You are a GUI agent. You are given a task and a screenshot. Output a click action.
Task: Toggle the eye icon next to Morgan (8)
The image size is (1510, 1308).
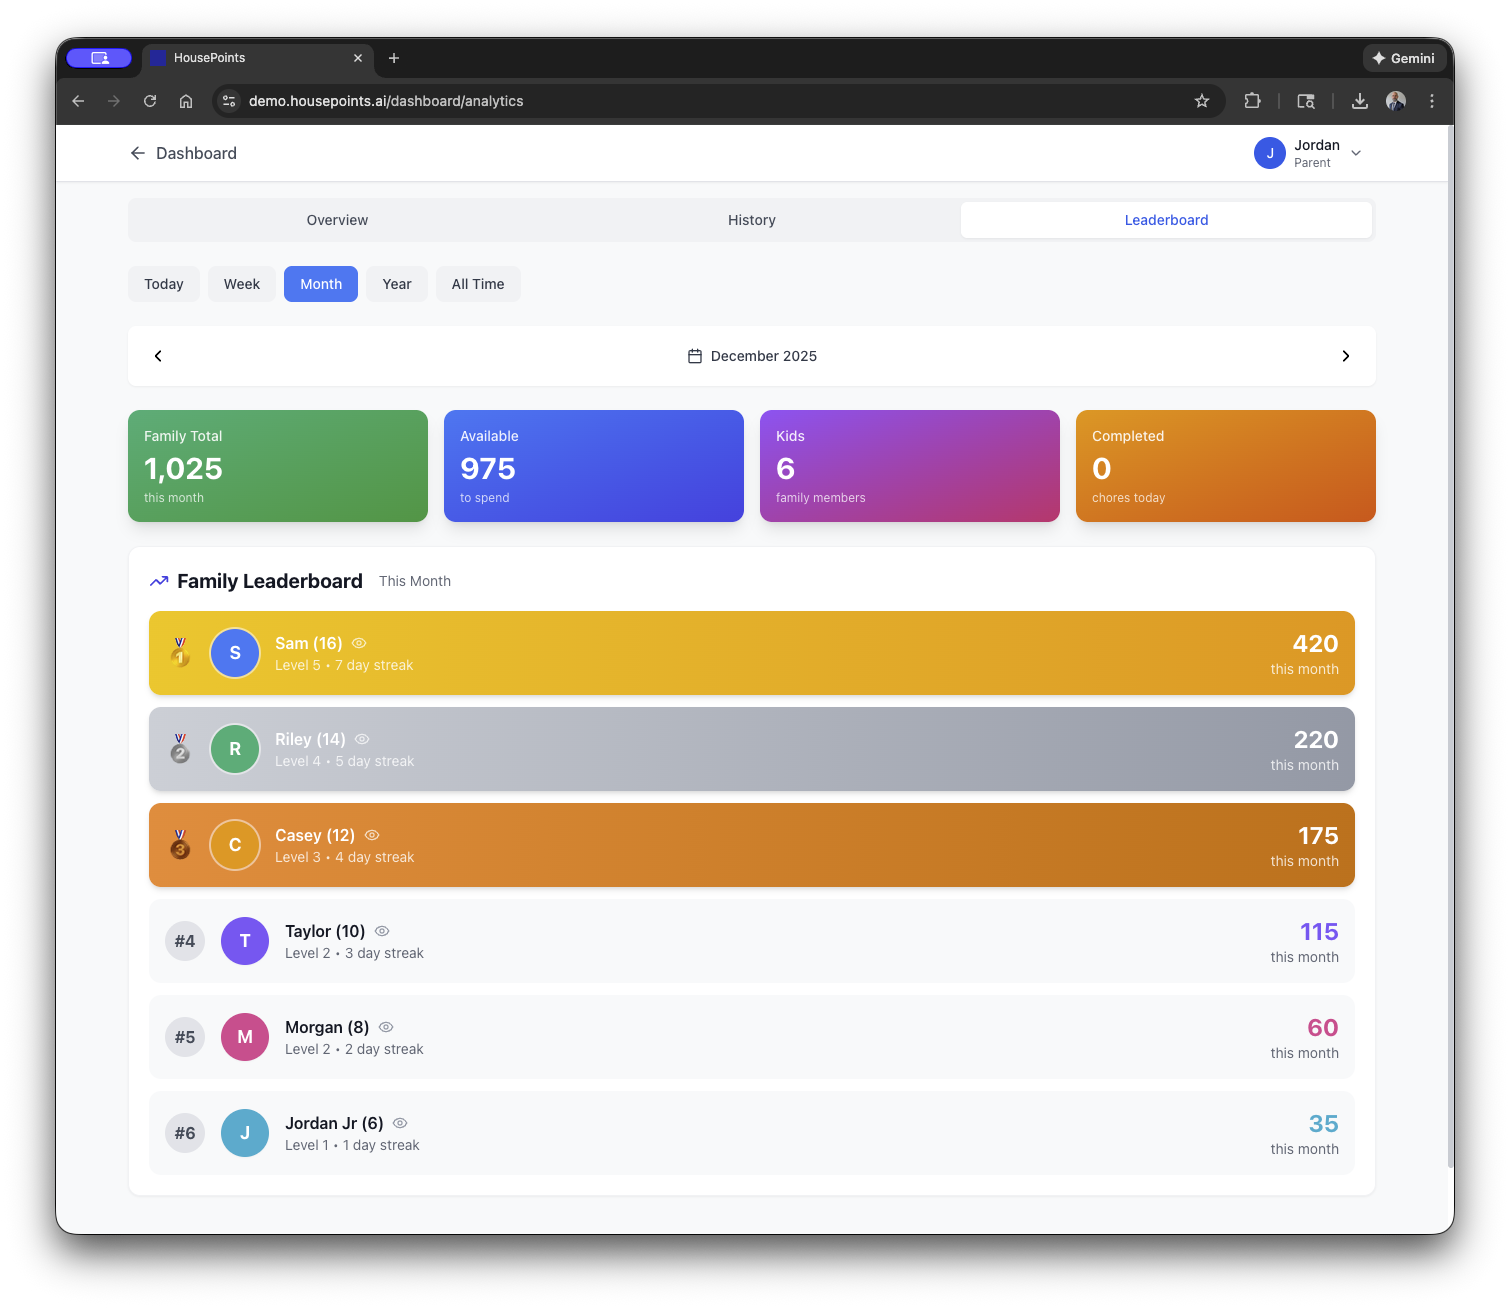[x=386, y=1027]
